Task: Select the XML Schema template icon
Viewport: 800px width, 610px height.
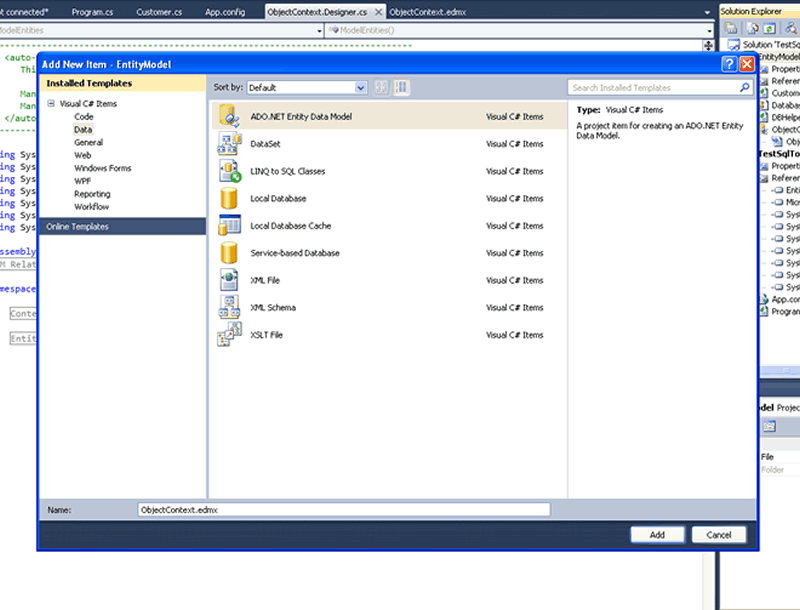Action: 229,308
